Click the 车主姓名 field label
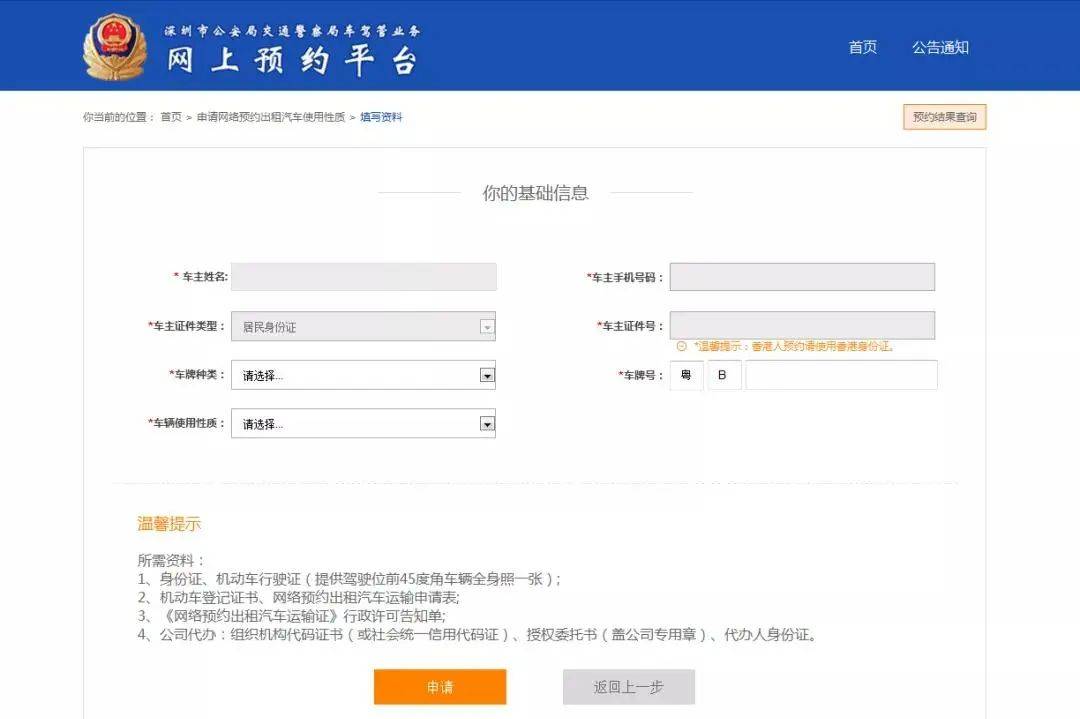The height and width of the screenshot is (719, 1080). tap(200, 277)
